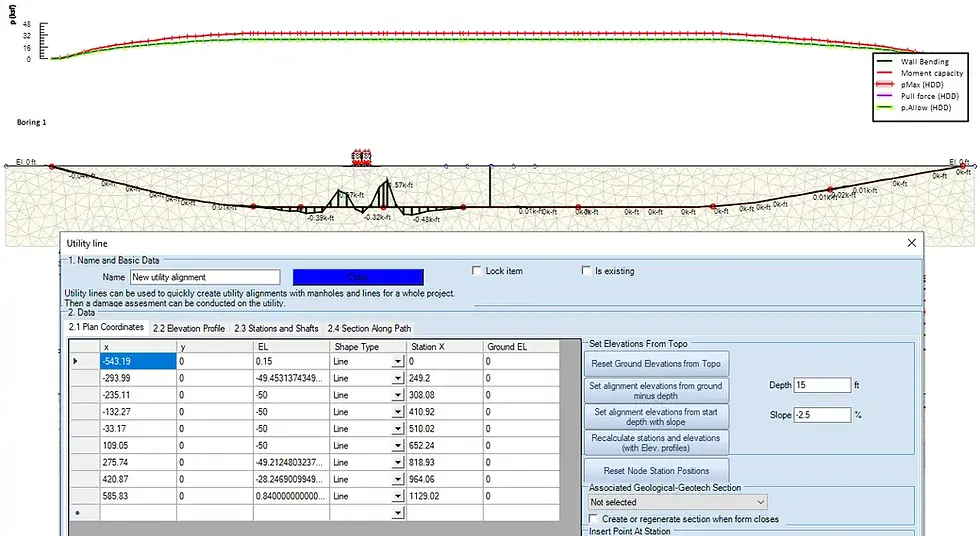The height and width of the screenshot is (536, 980).
Task: Open the Associated Geological-Geotech Section dropdown
Action: coord(678,502)
